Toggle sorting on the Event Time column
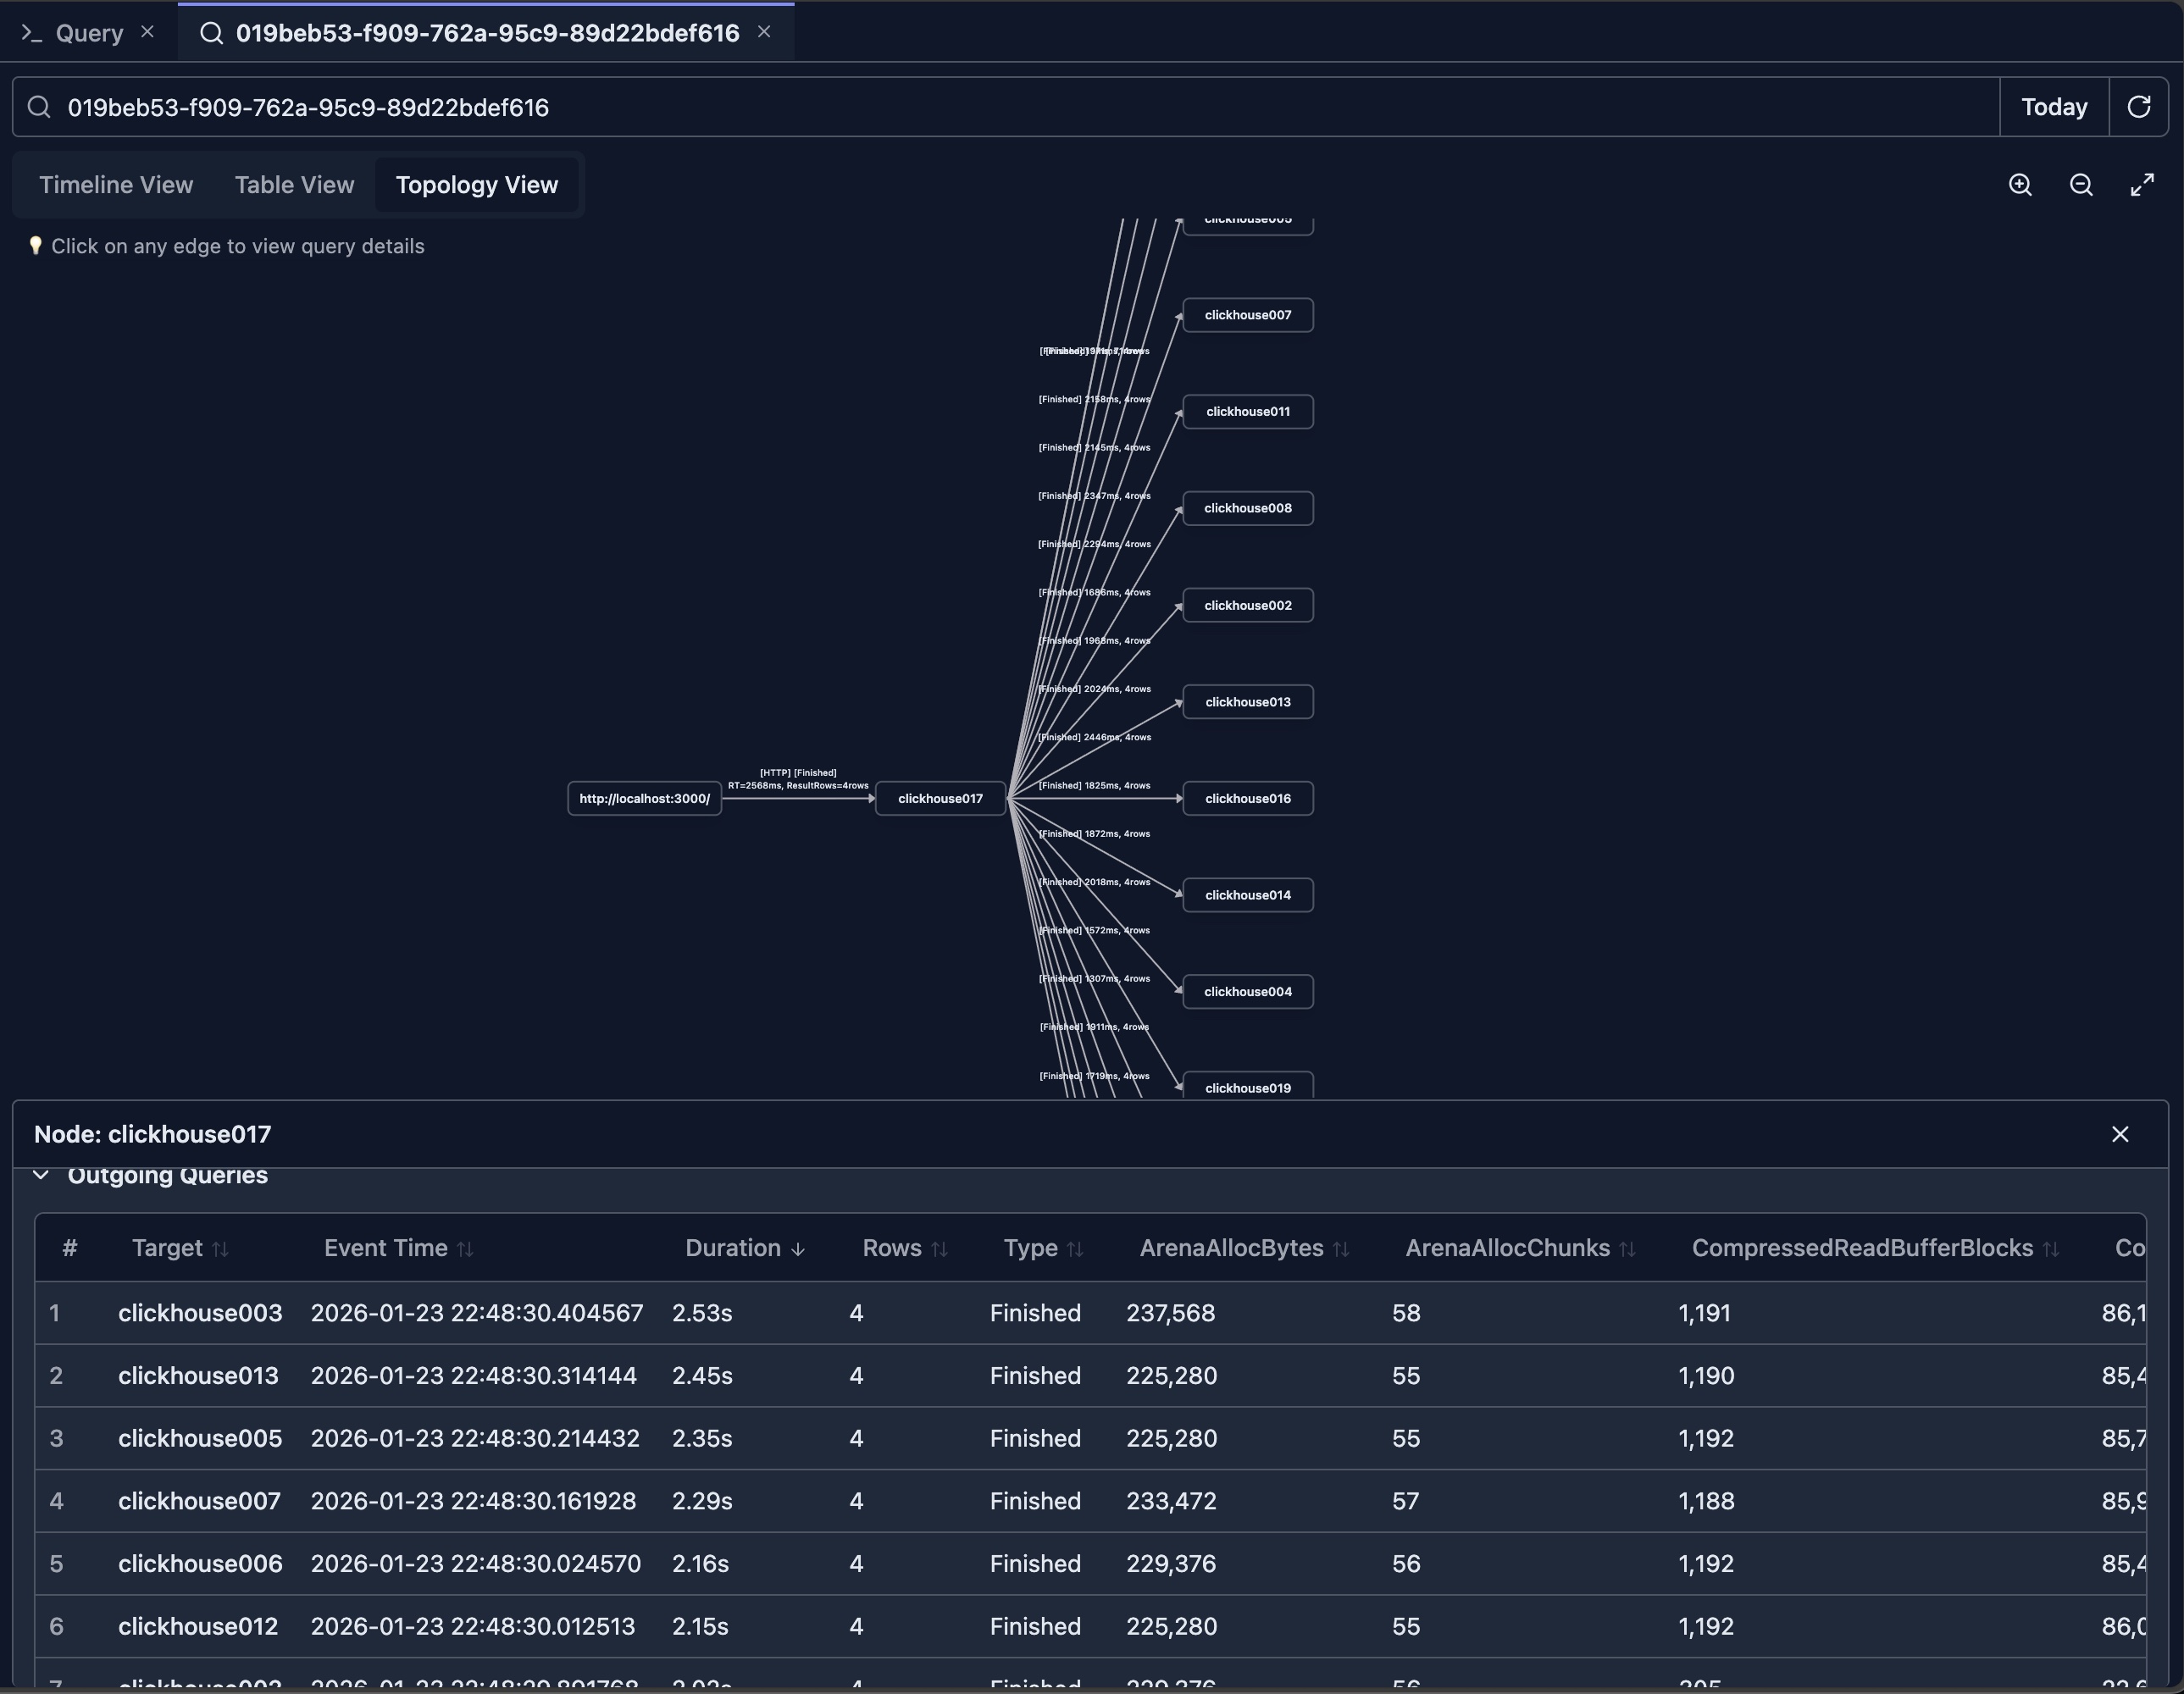Screen dimensions: 2184x1694 [466, 1249]
